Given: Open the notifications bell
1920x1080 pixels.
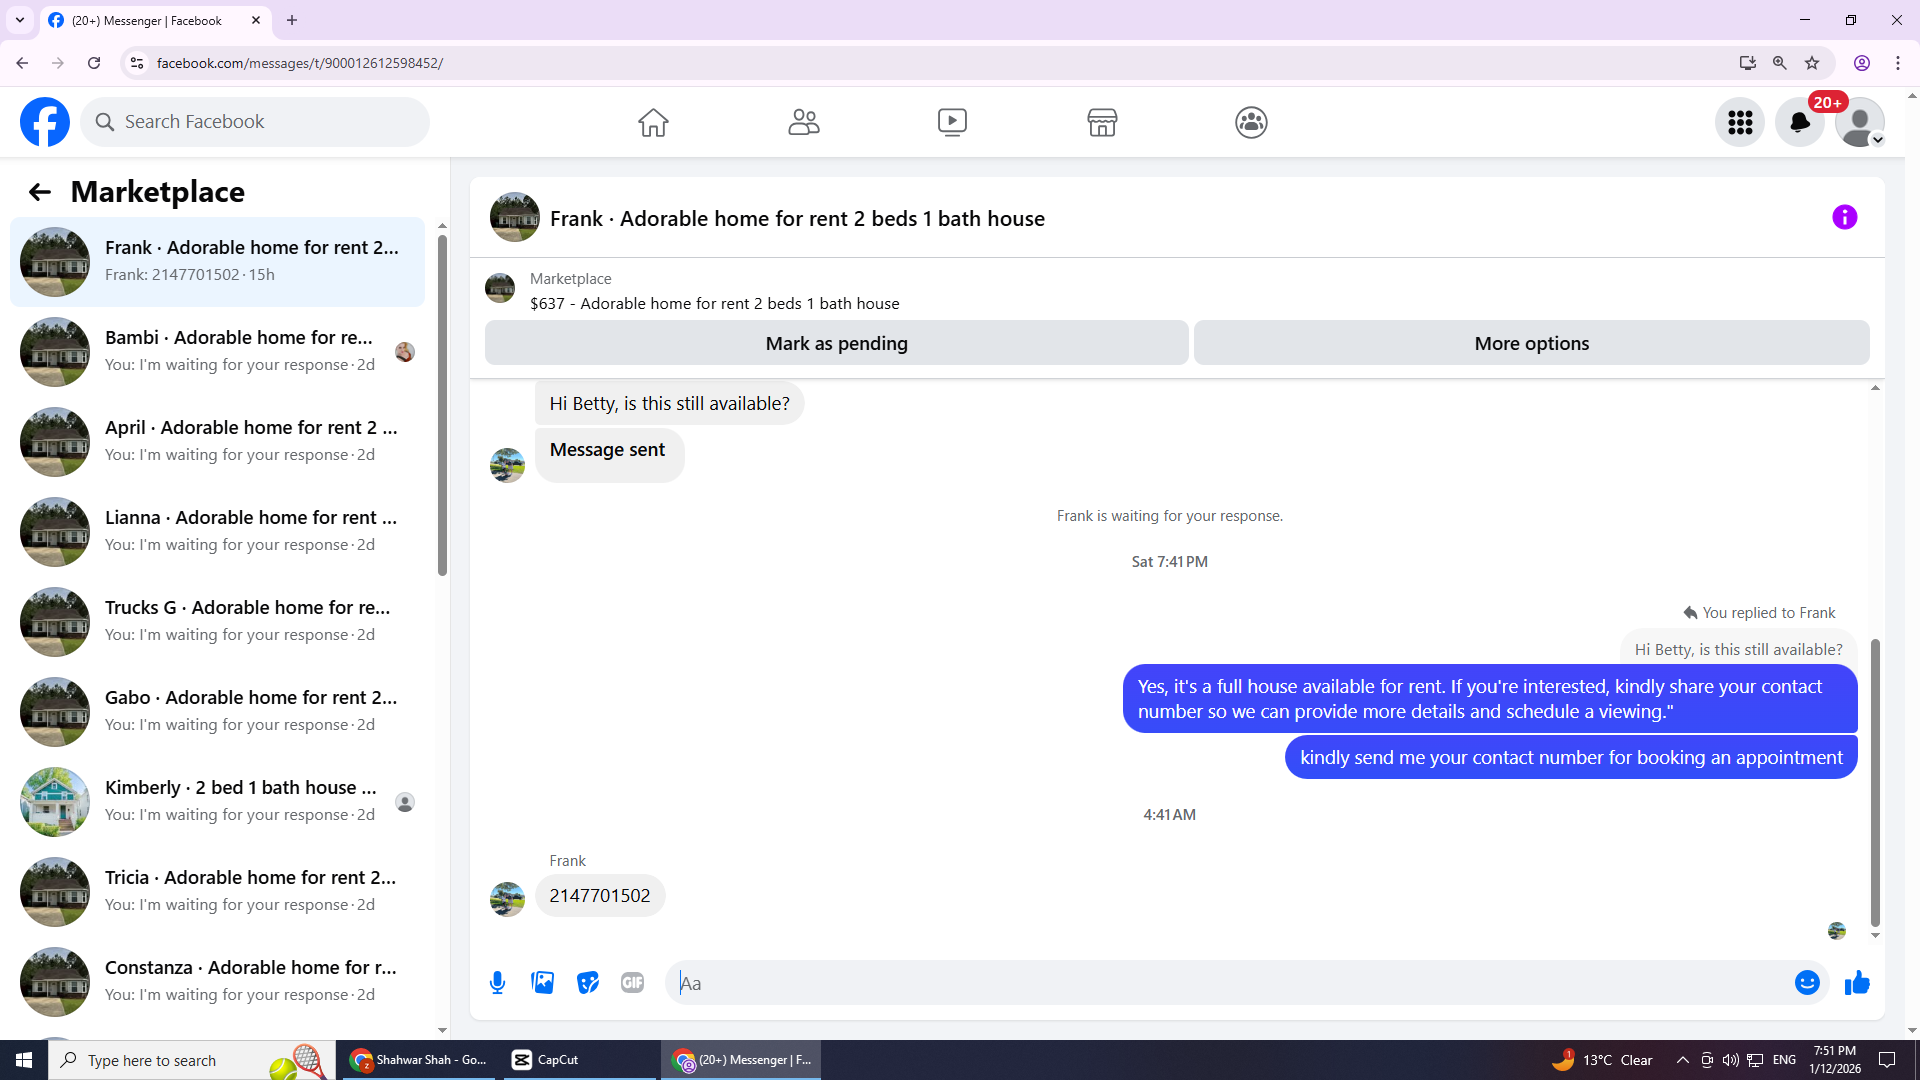Looking at the screenshot, I should pyautogui.click(x=1799, y=122).
